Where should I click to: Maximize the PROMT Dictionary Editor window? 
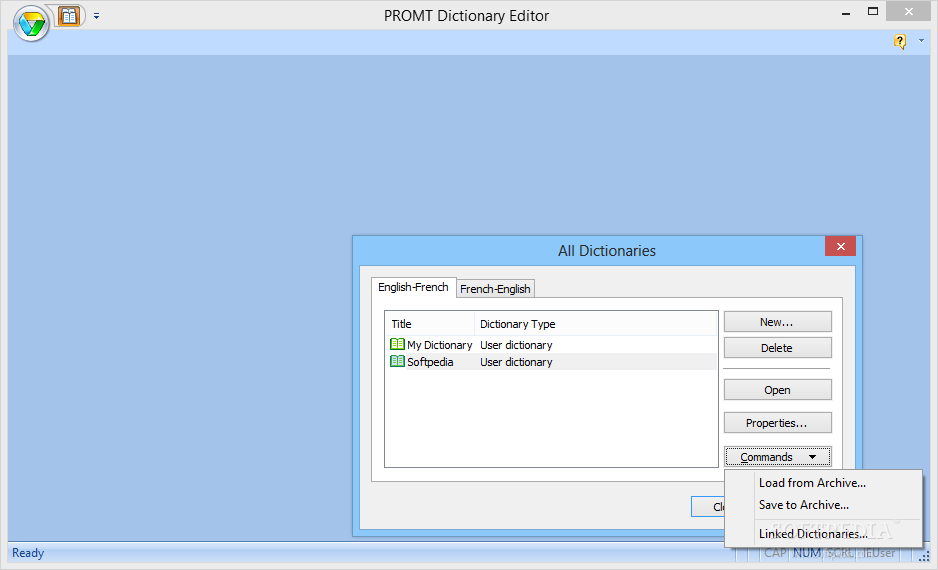click(873, 11)
